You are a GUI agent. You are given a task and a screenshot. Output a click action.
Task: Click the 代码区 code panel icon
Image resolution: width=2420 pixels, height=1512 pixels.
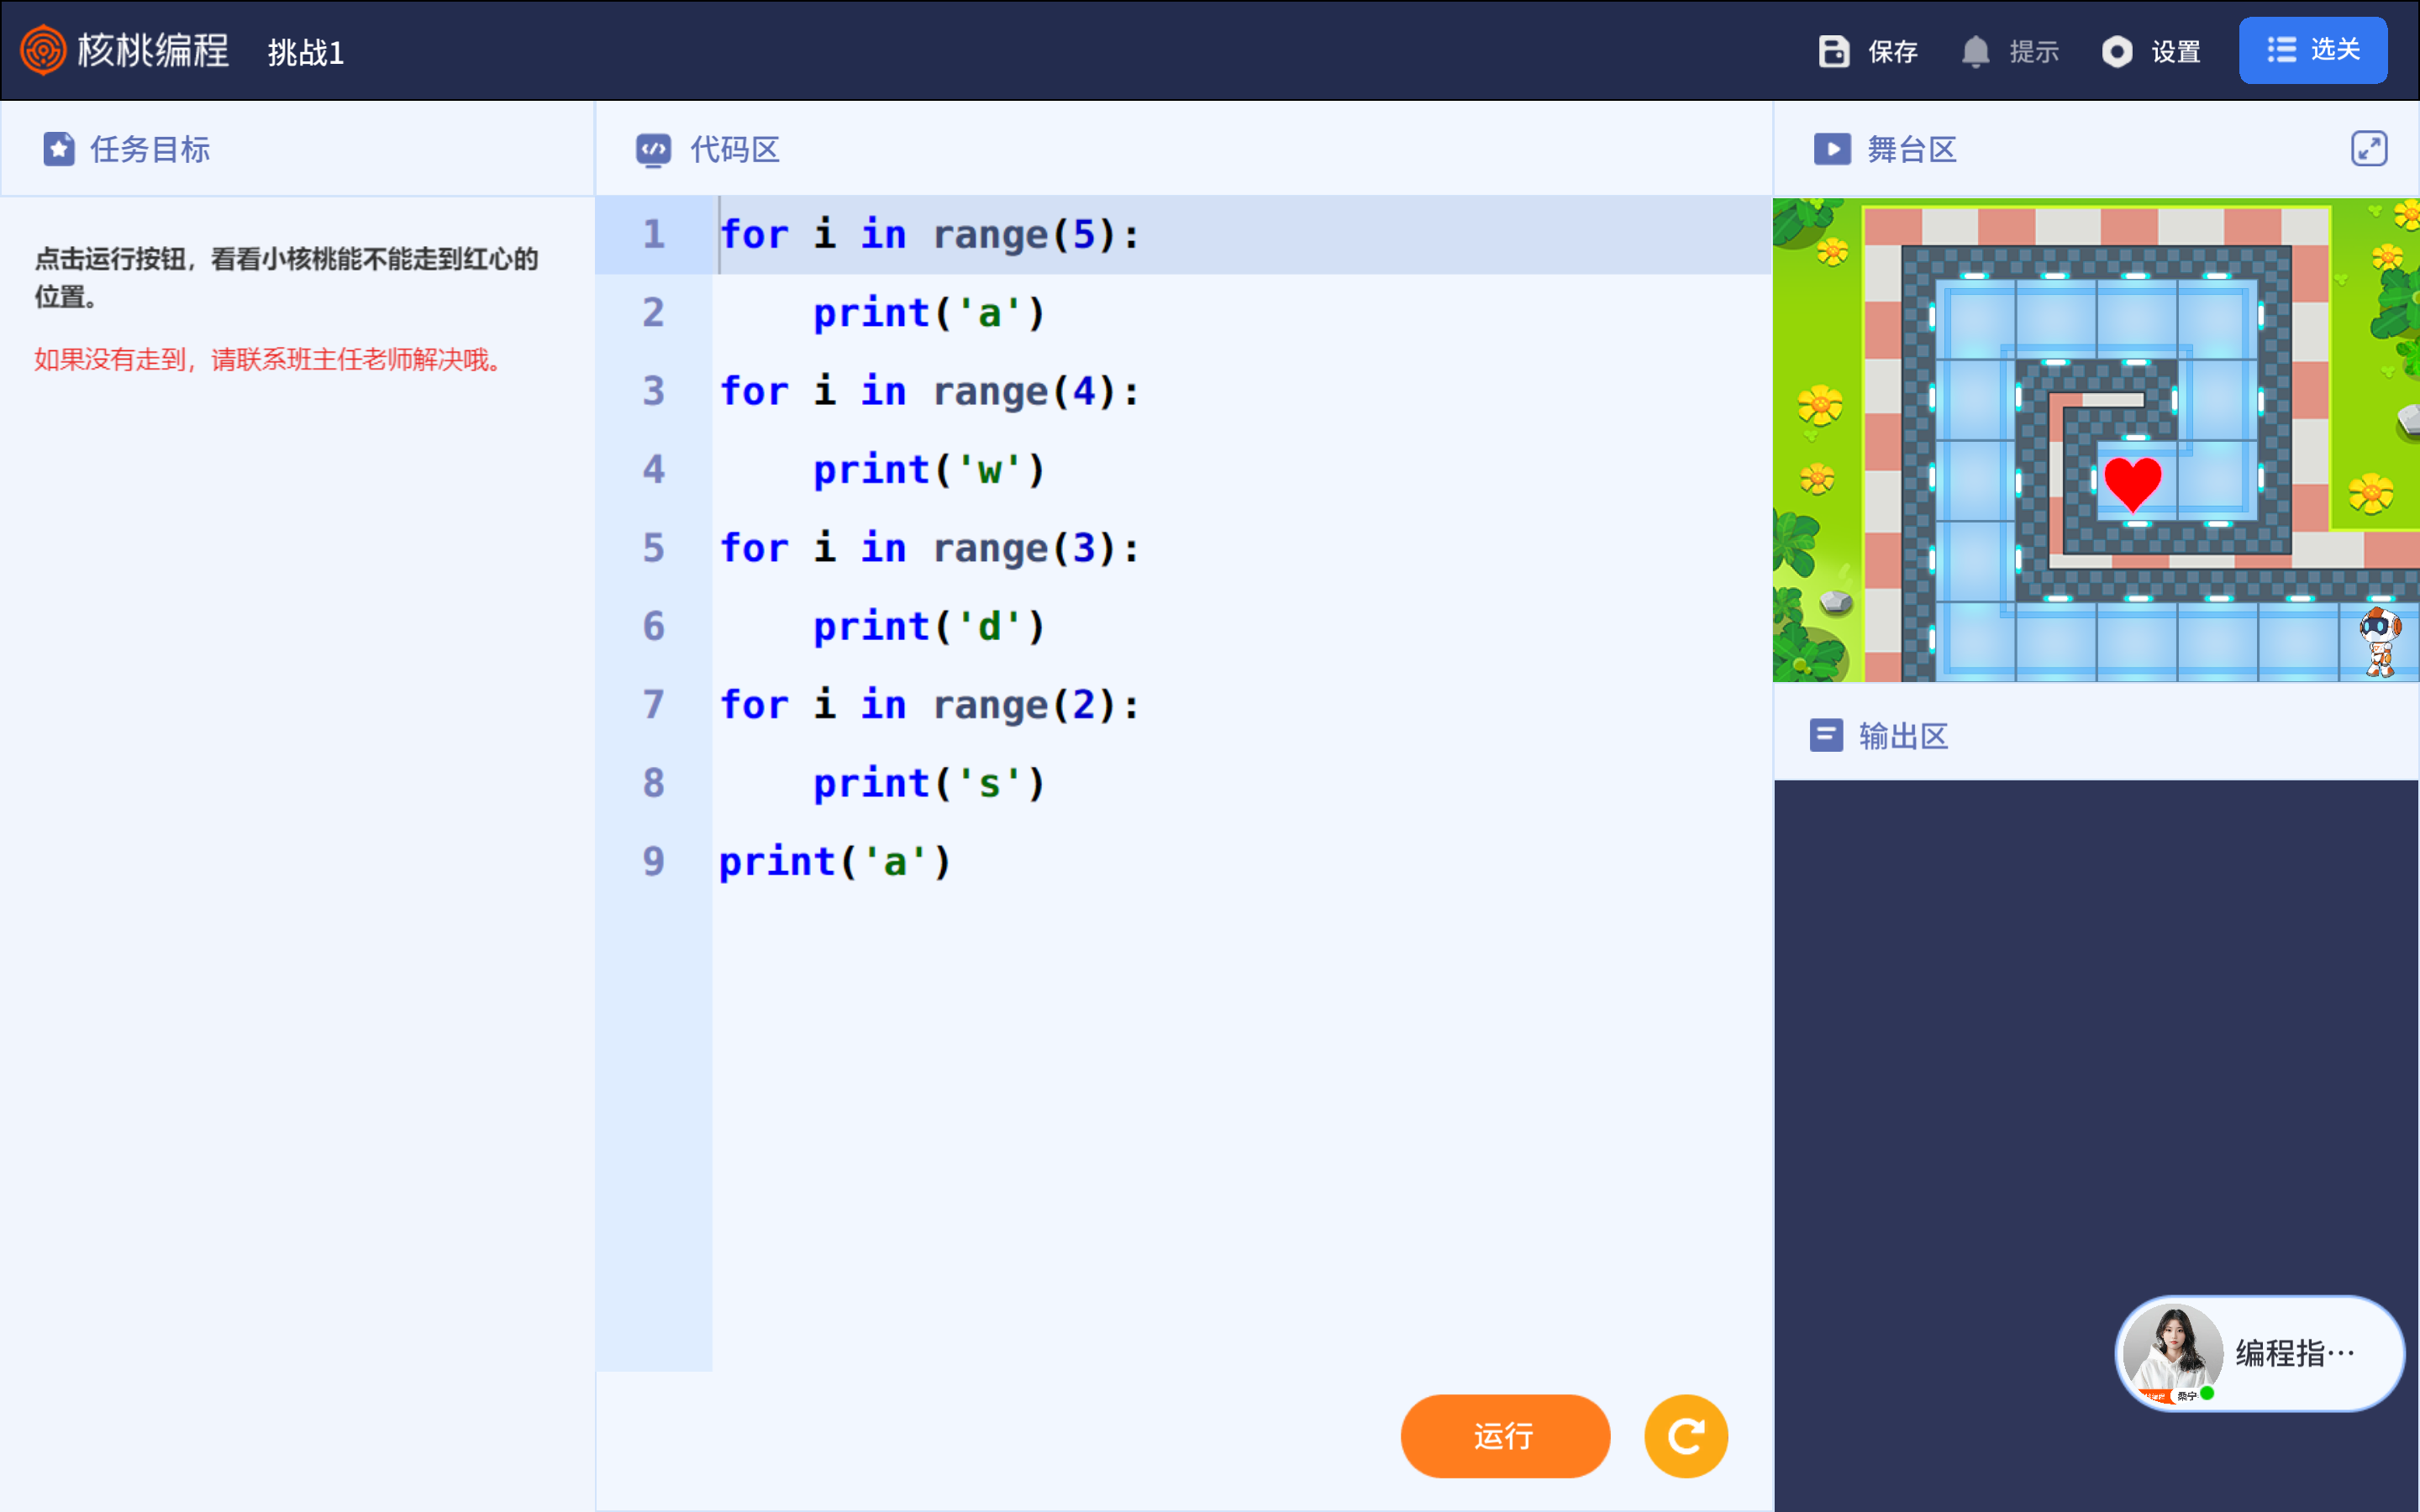pyautogui.click(x=653, y=150)
